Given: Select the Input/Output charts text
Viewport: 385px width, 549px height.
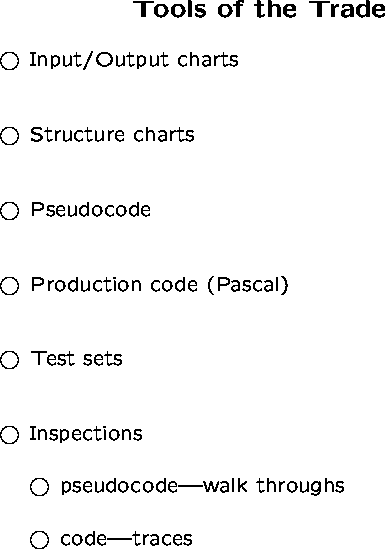Looking at the screenshot, I should [x=134, y=60].
